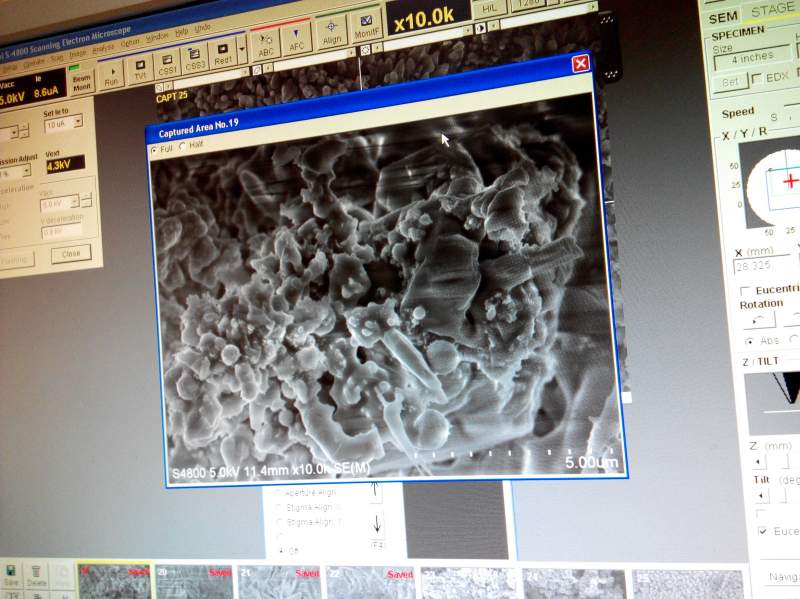Select the TV1 scan mode icon
Image resolution: width=800 pixels, height=599 pixels.
tap(140, 70)
